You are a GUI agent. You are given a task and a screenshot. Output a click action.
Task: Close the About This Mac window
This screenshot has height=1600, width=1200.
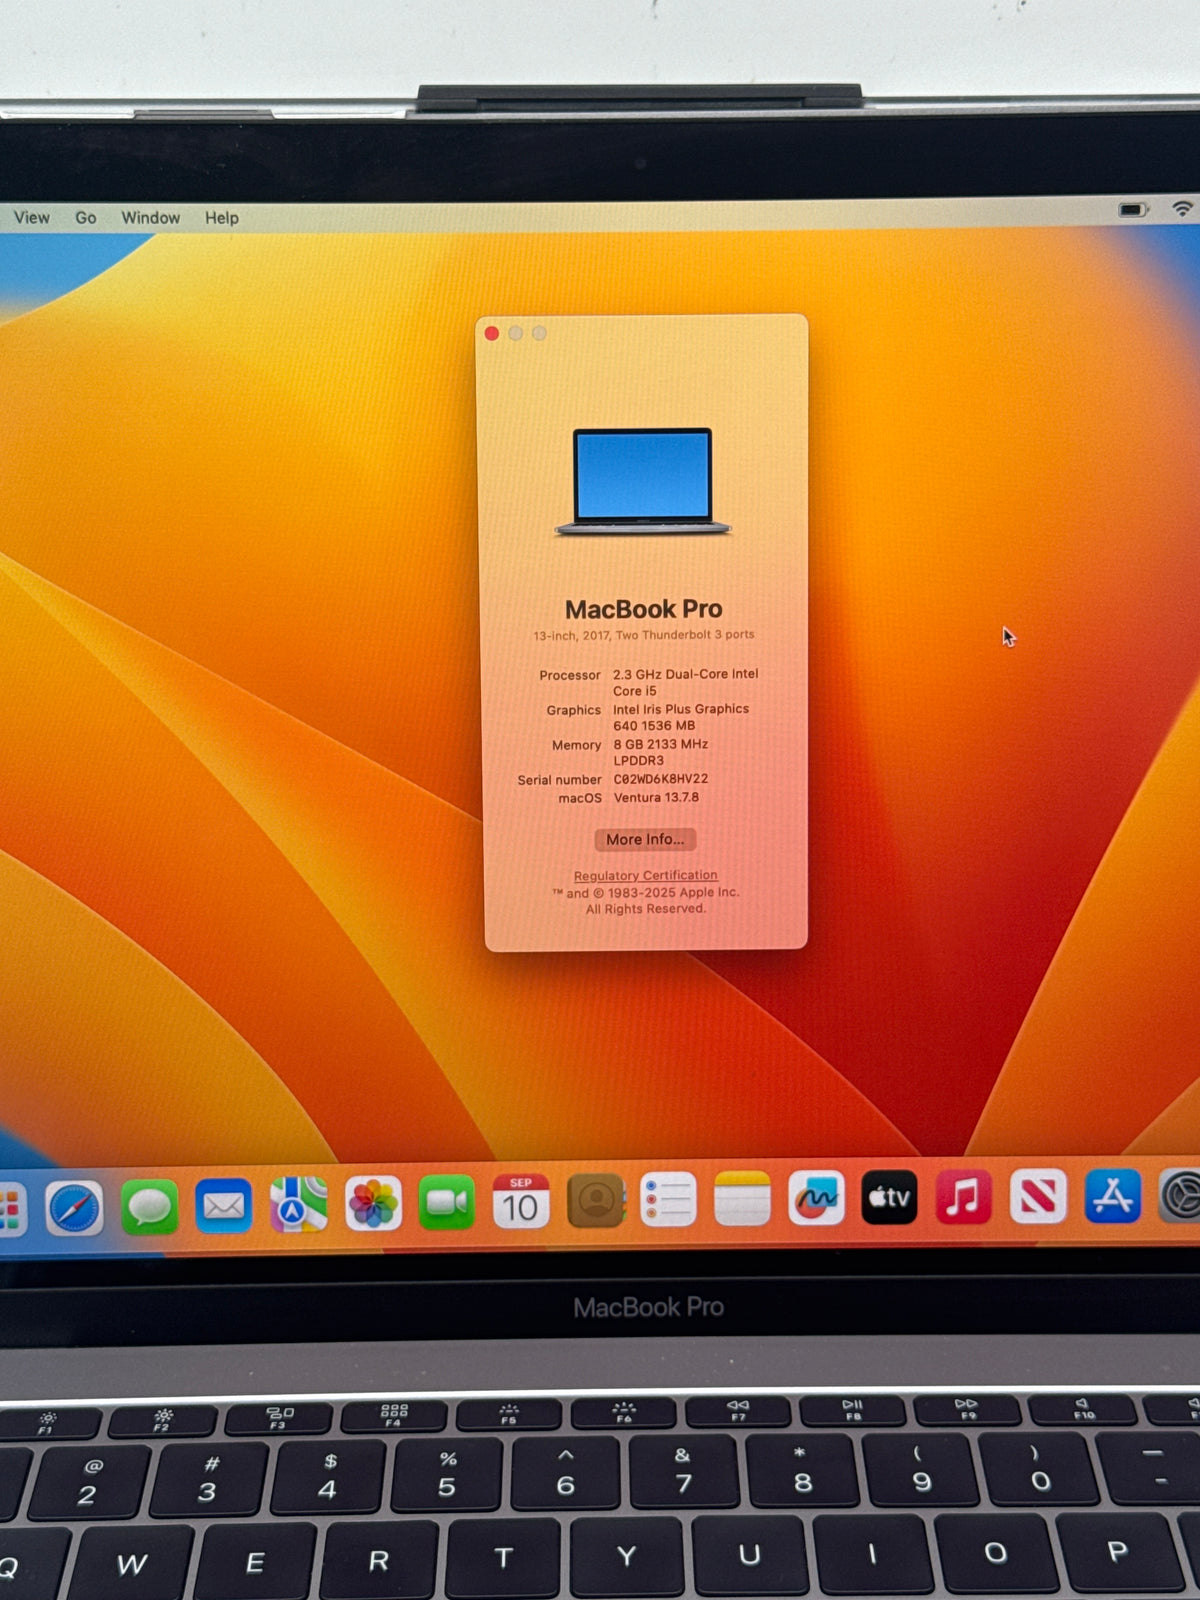click(x=492, y=333)
